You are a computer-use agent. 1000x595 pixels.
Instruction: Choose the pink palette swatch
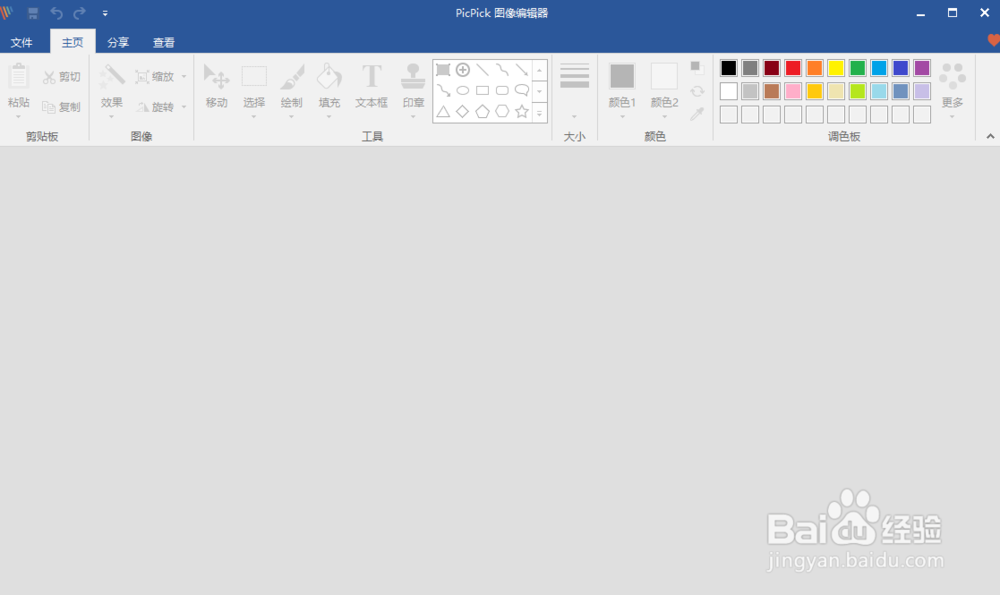(793, 91)
